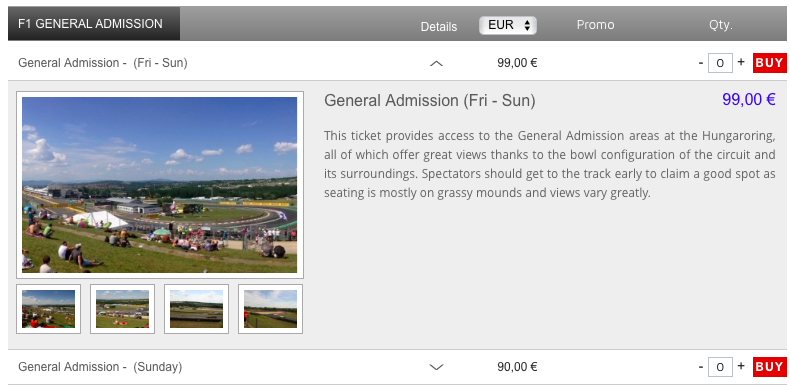790x385 pixels.
Task: Expand the Sunday ticket details chevron
Action: (x=436, y=367)
